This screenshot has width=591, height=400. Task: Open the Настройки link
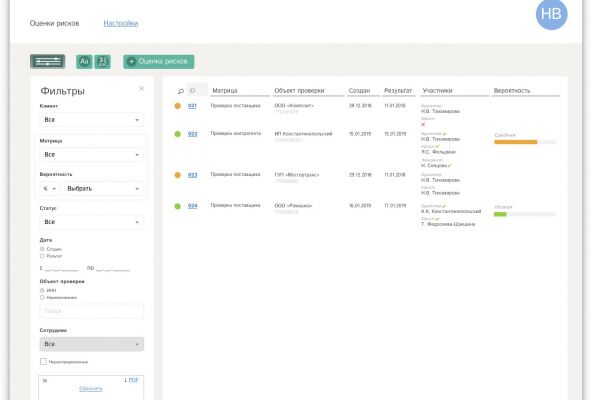click(121, 23)
